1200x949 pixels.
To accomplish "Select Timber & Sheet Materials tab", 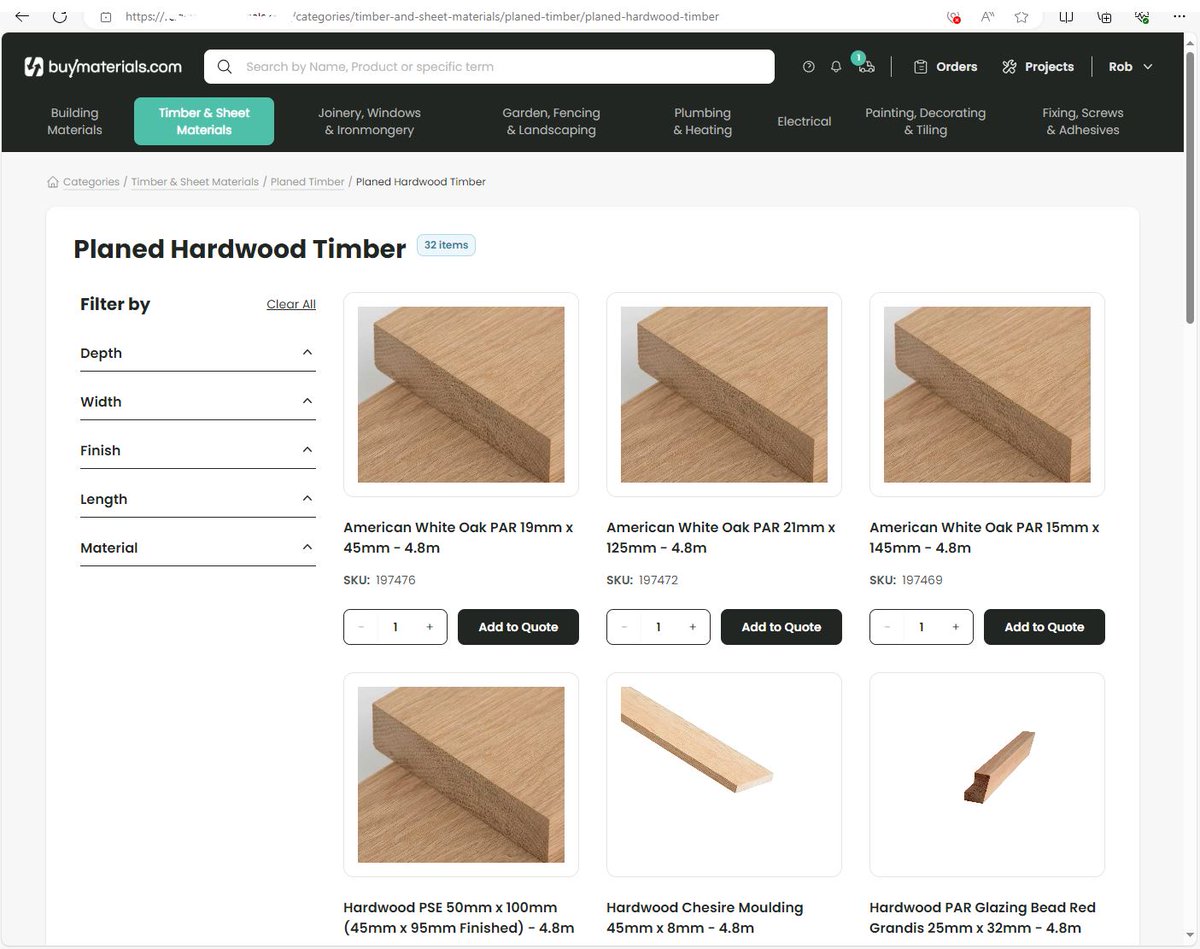I will point(204,121).
